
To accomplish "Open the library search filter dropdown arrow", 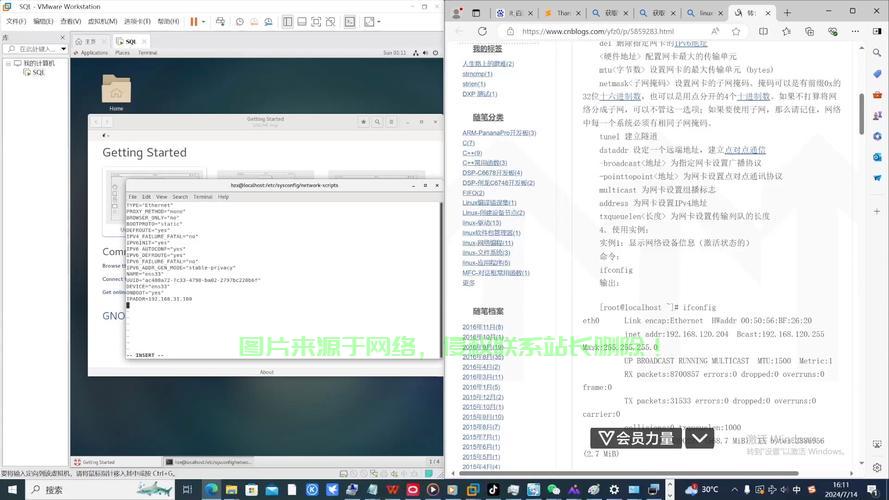I will (x=64, y=49).
